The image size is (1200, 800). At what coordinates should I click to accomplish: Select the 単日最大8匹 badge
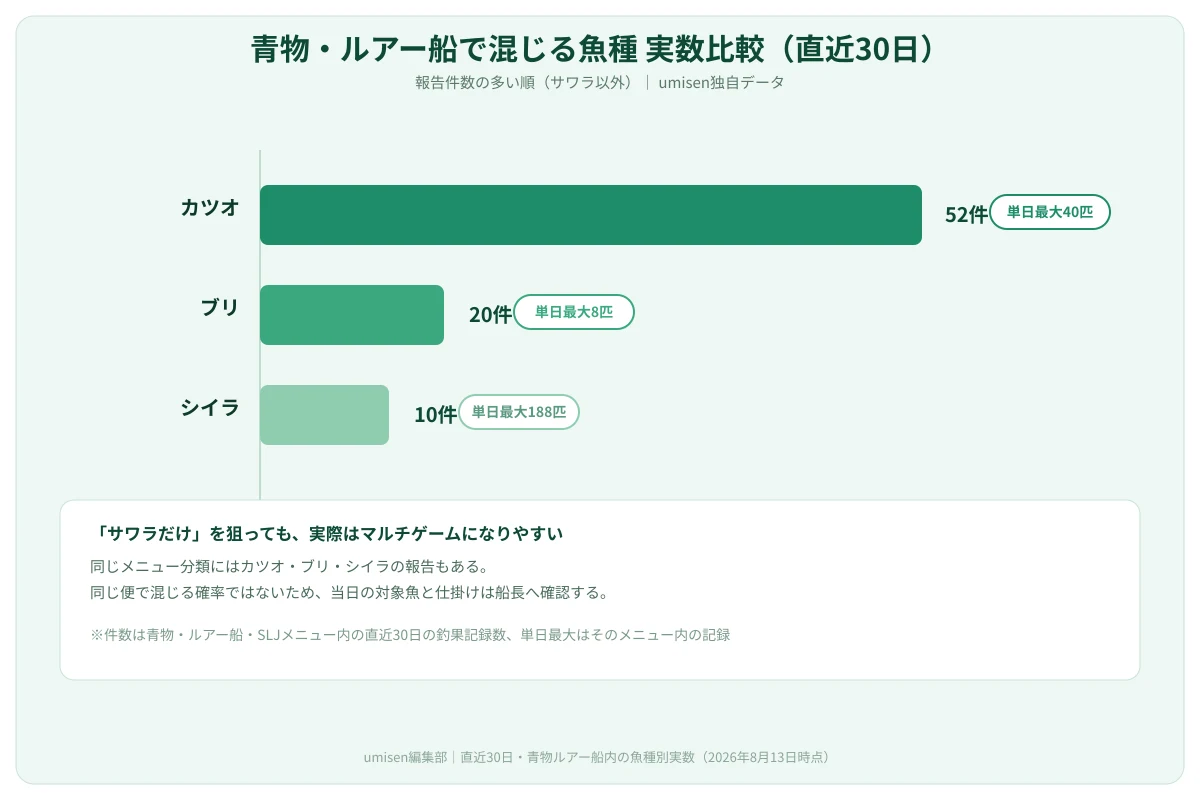pyautogui.click(x=574, y=312)
